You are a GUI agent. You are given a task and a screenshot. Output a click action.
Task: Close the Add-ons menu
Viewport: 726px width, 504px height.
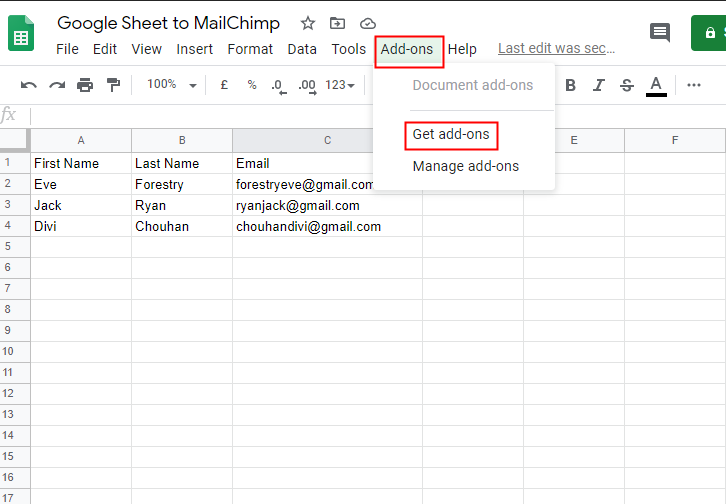[x=407, y=49]
